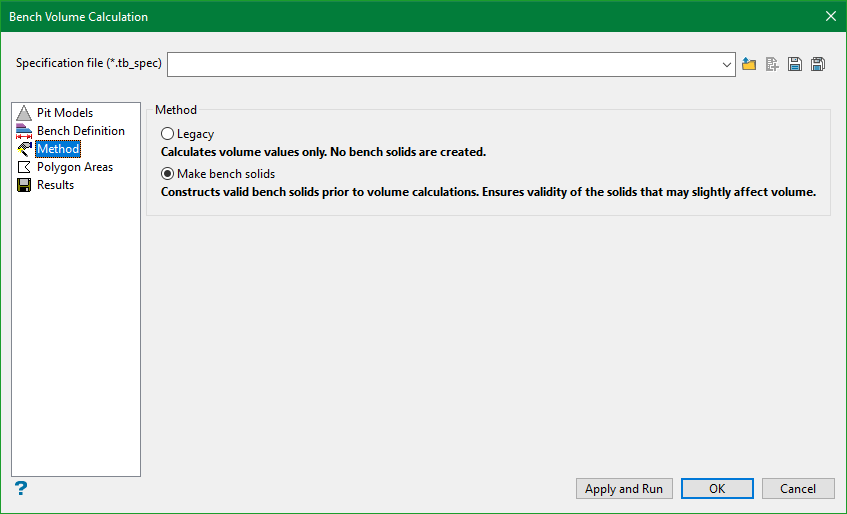Click the new specification file icon
The width and height of the screenshot is (847, 514).
(x=772, y=65)
